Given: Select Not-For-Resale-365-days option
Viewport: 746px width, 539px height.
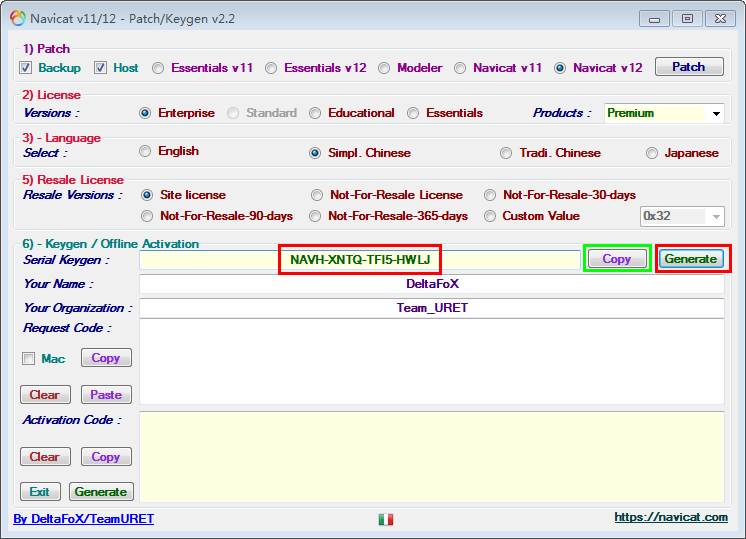Looking at the screenshot, I should [x=315, y=216].
